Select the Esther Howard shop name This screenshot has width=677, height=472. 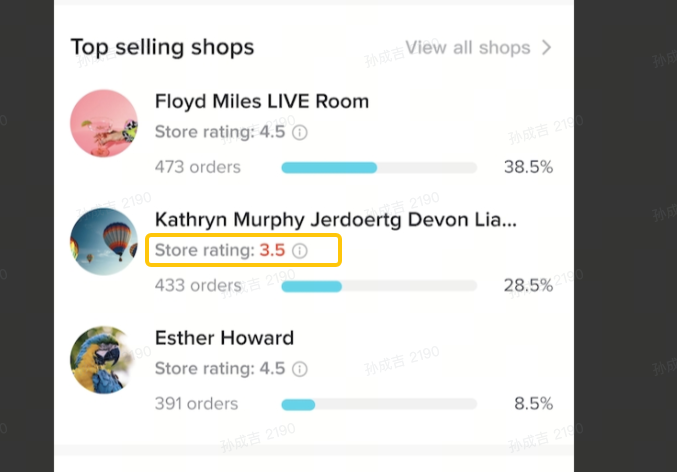coord(224,338)
